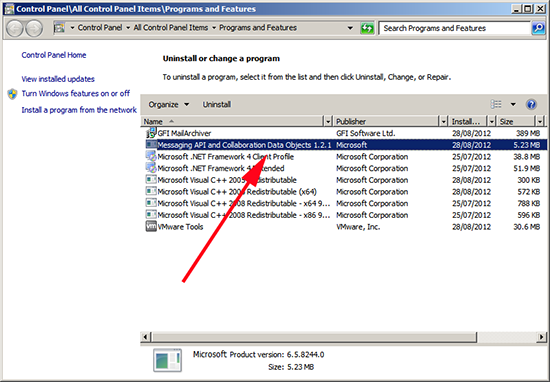
Task: Sort by the Size column header
Action: (516, 121)
